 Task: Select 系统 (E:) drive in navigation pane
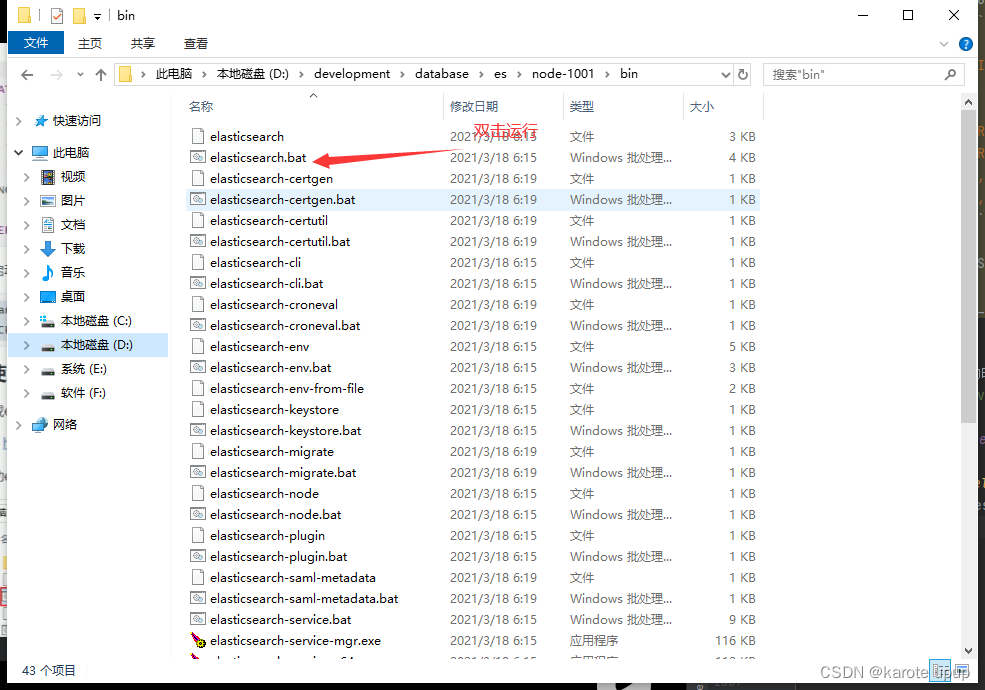[84, 369]
